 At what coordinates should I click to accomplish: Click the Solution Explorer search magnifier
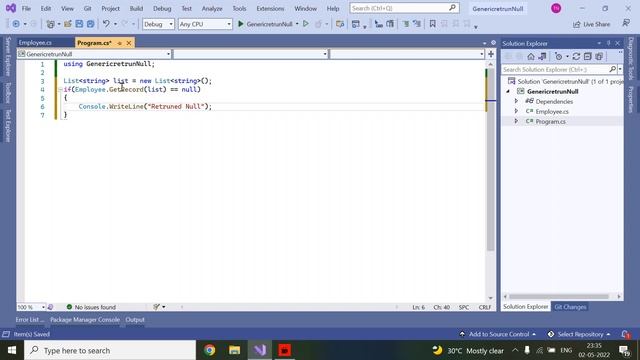[x=613, y=69]
